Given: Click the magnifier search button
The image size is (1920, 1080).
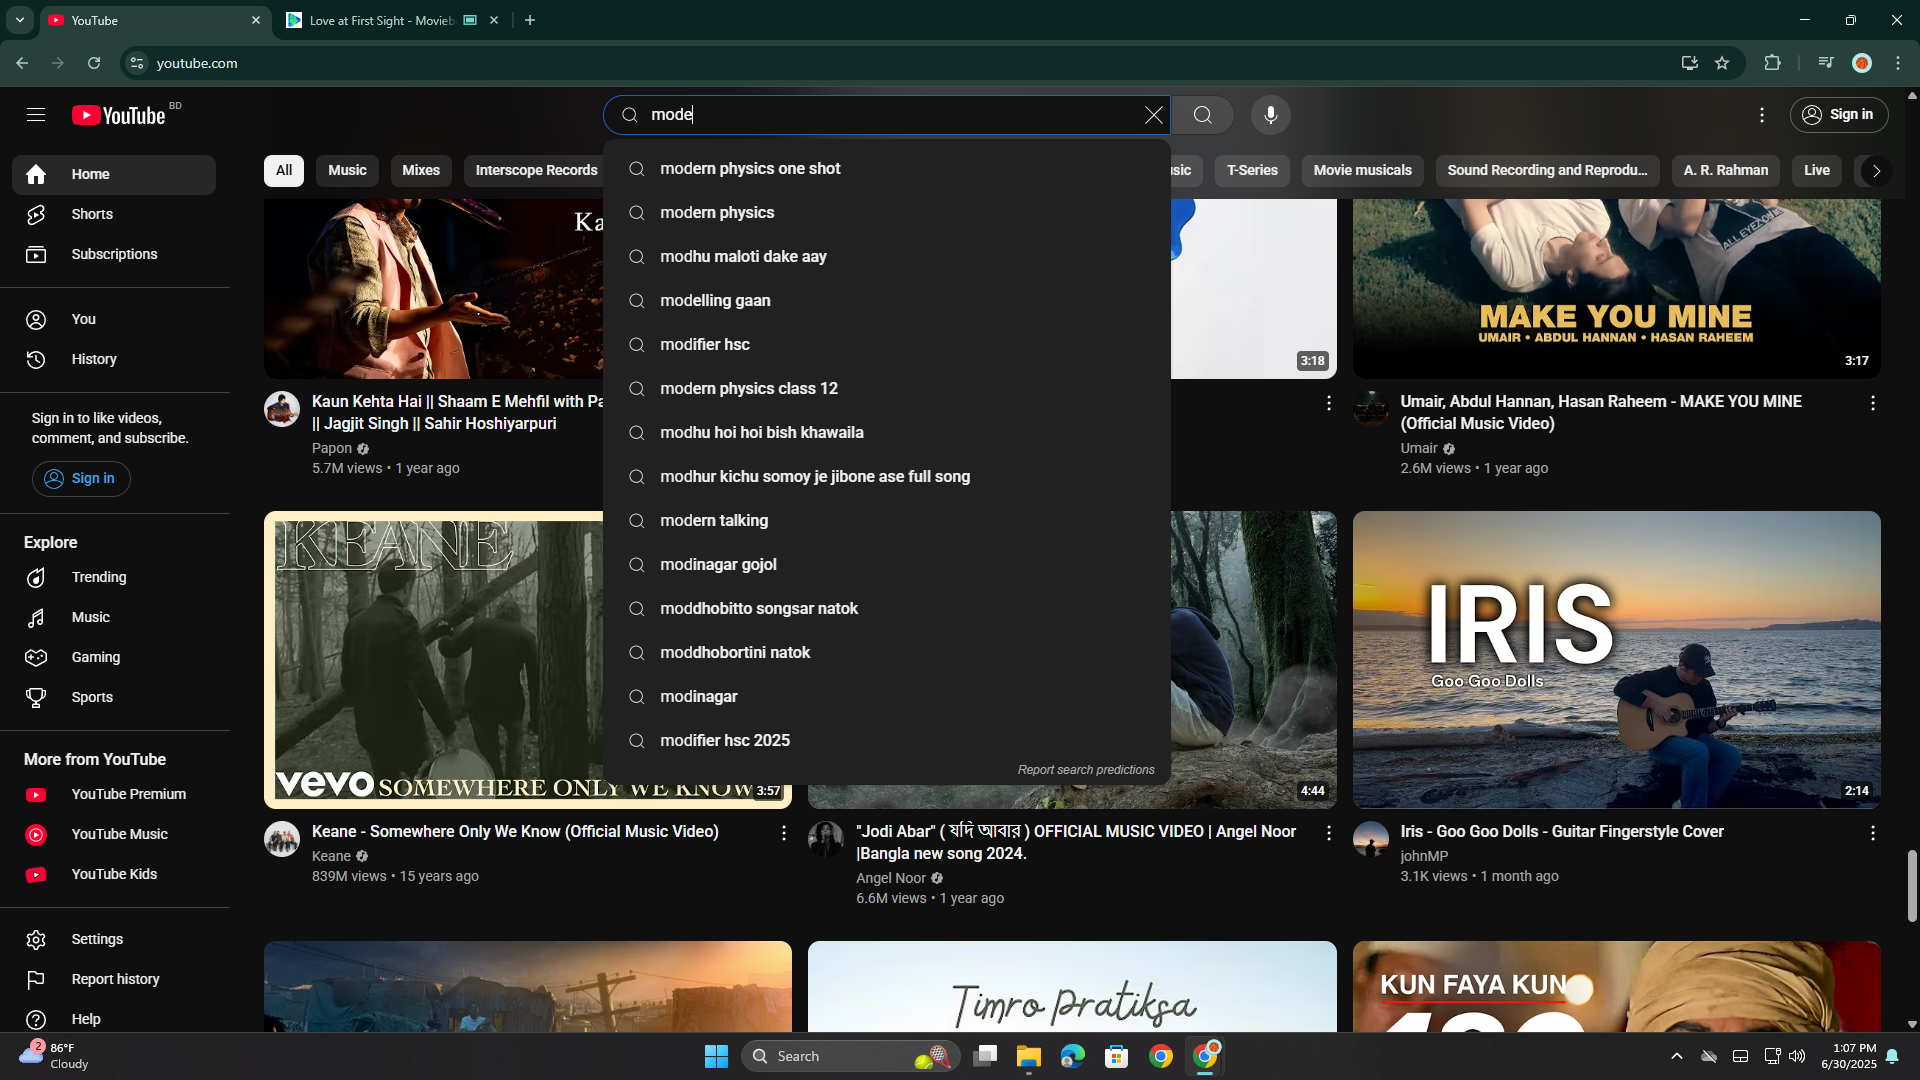Looking at the screenshot, I should click(x=1202, y=115).
